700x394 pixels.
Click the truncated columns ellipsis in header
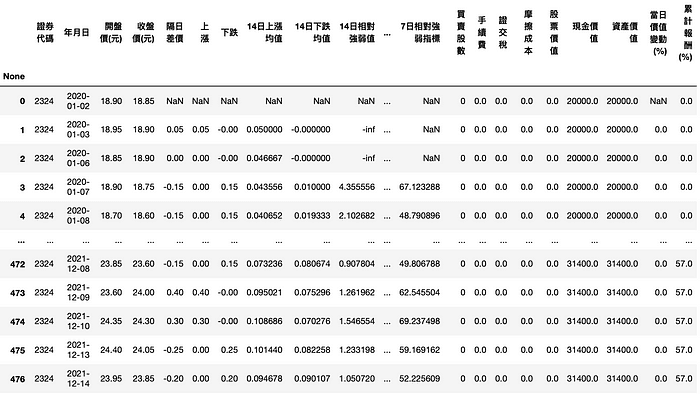coord(387,33)
